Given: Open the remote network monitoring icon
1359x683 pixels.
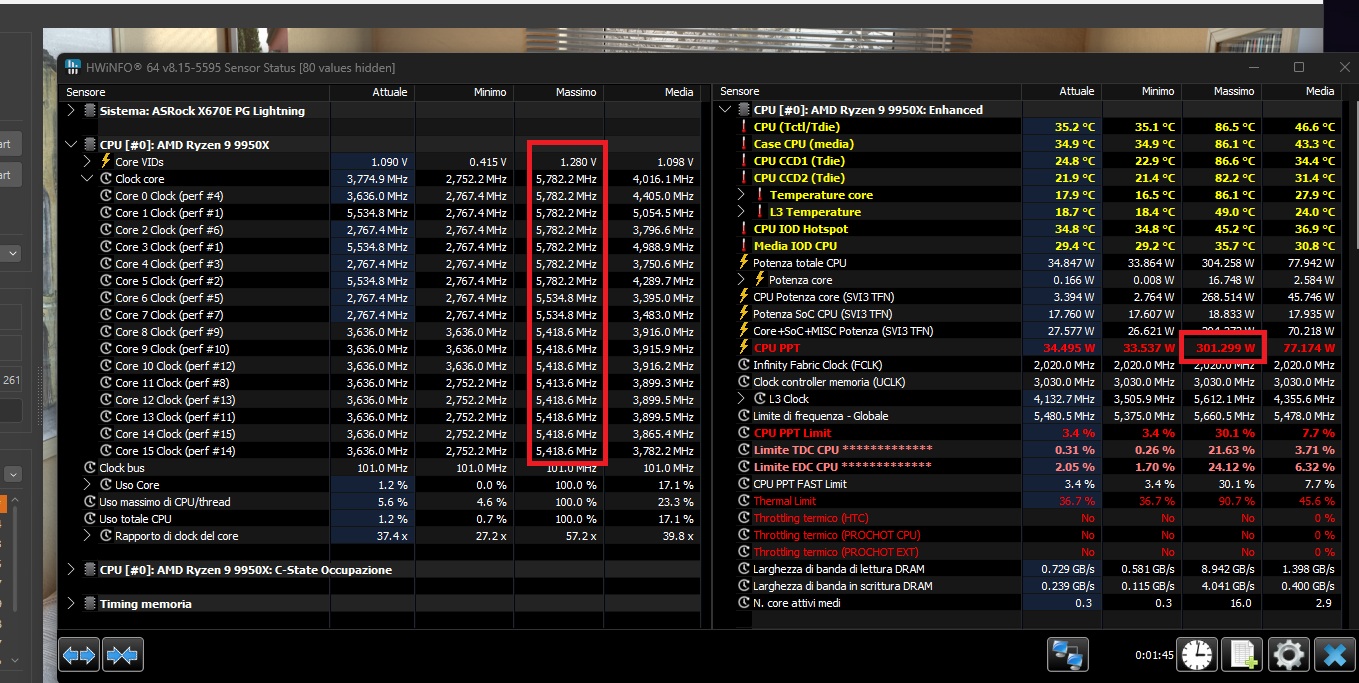Looking at the screenshot, I should coord(1067,655).
